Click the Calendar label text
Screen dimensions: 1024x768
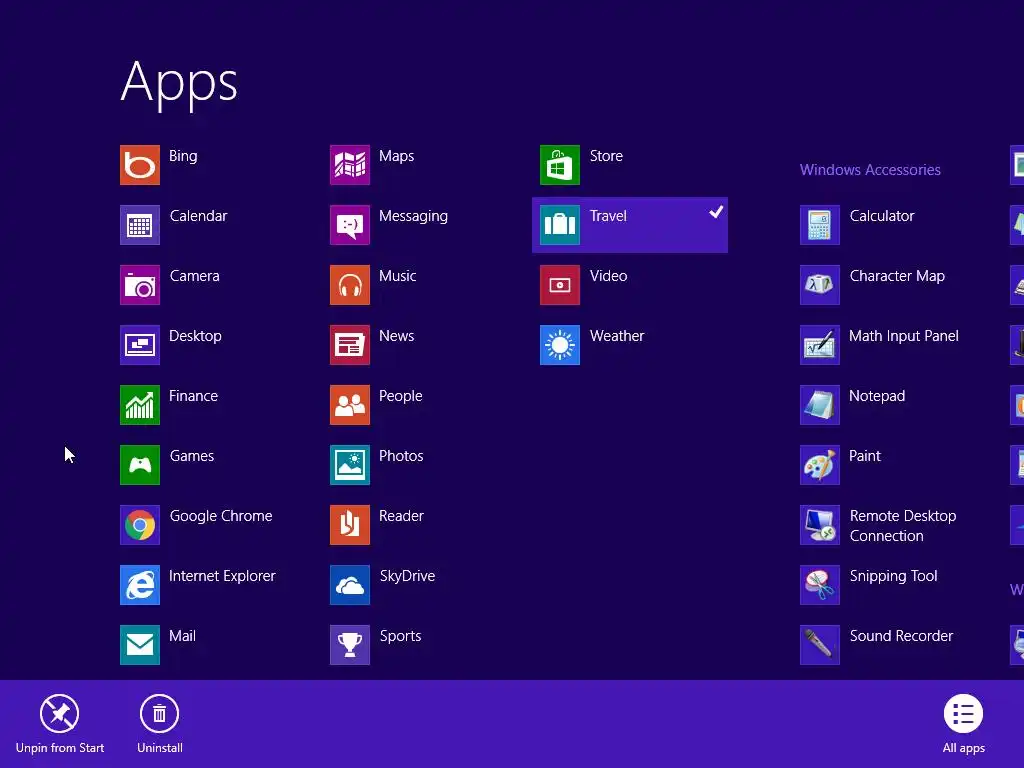pyautogui.click(x=199, y=216)
